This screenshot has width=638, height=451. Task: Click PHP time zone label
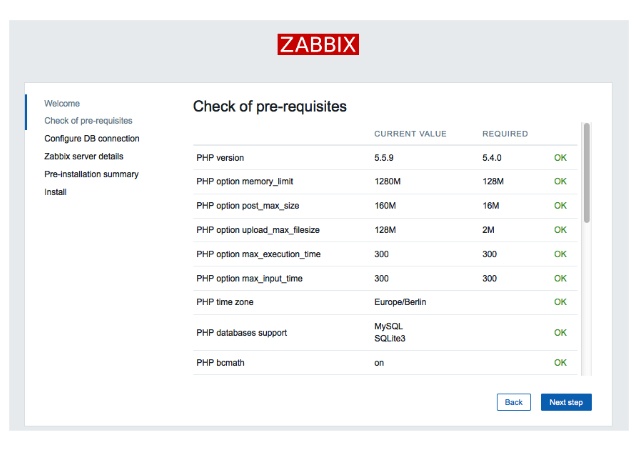click(x=225, y=302)
